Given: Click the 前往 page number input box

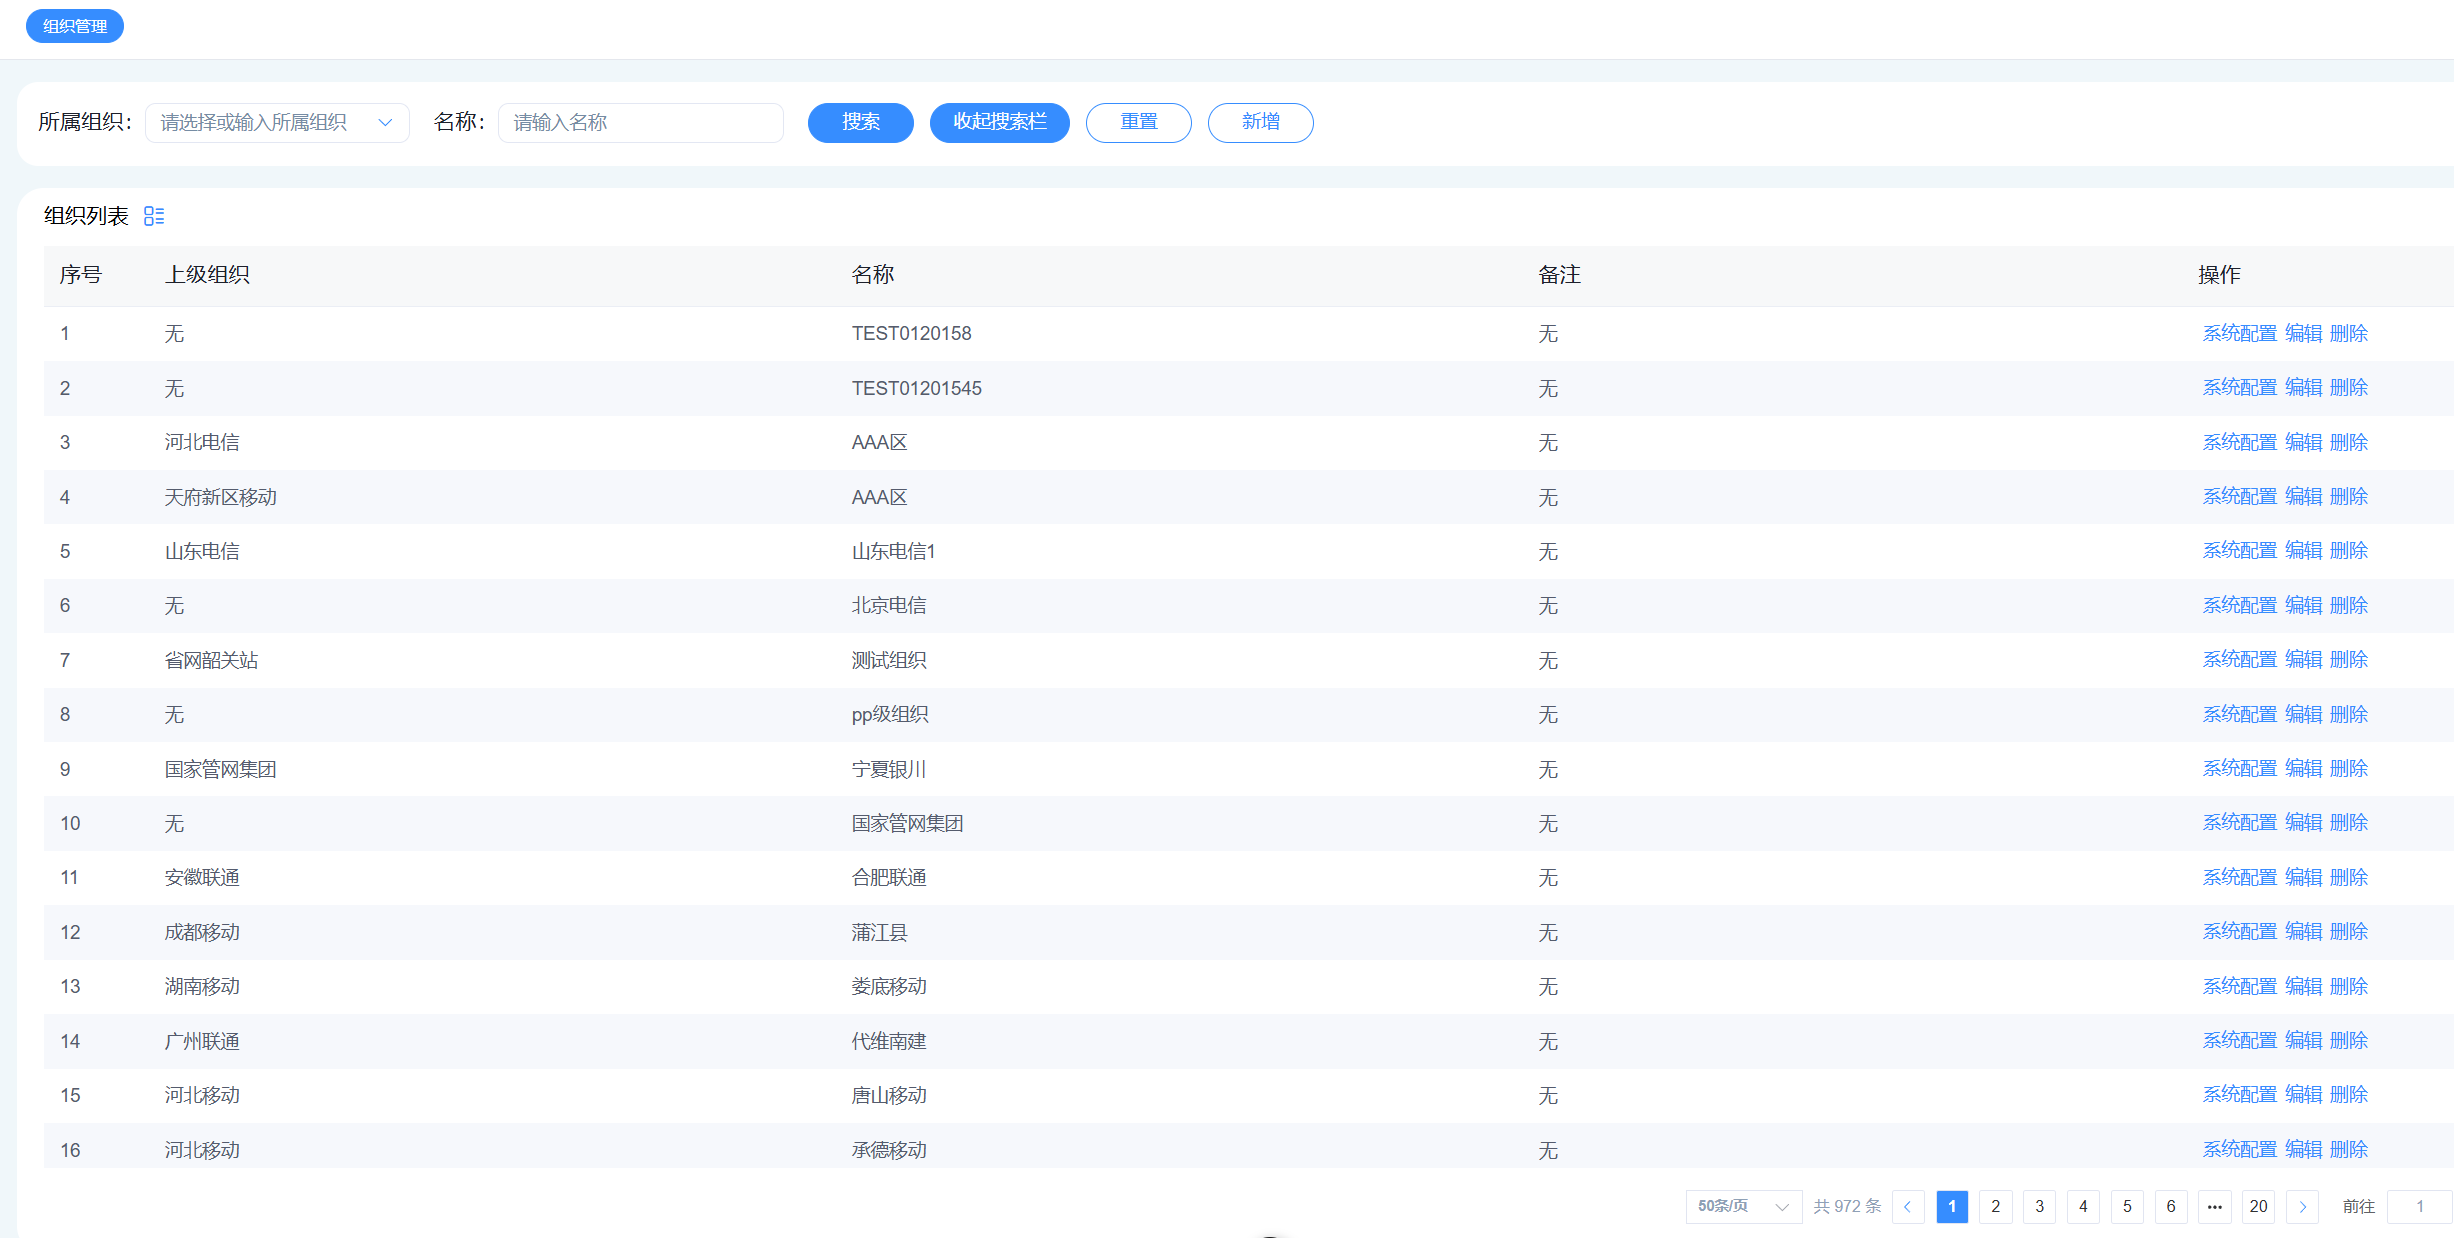Looking at the screenshot, I should click(x=2418, y=1207).
